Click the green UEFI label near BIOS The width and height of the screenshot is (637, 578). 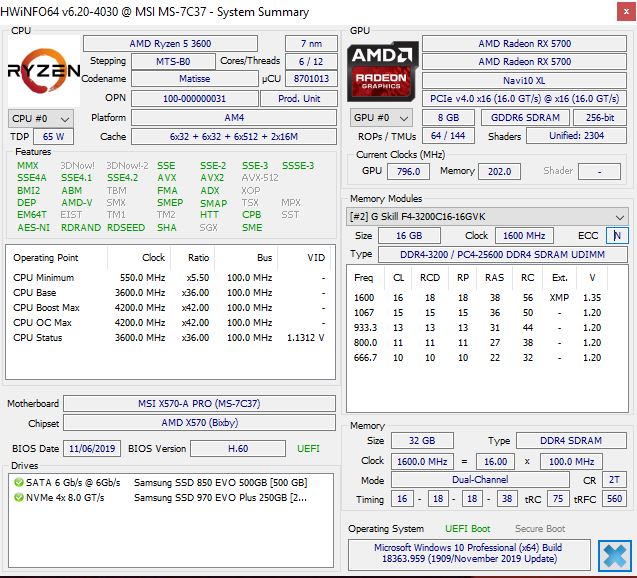click(x=308, y=448)
